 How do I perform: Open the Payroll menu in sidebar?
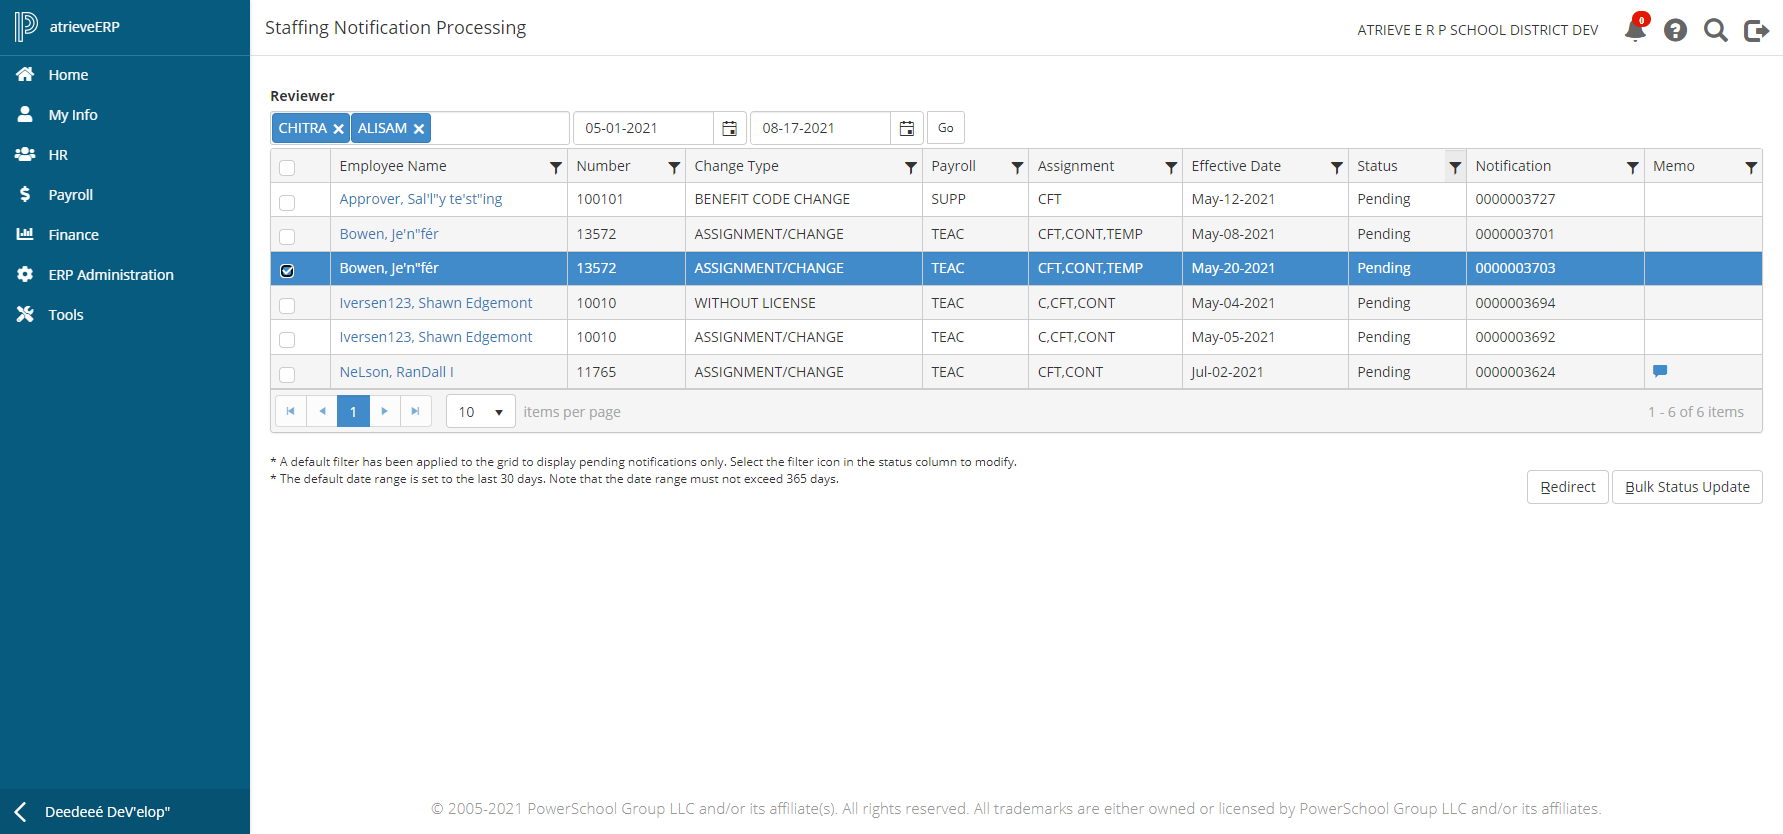(70, 195)
